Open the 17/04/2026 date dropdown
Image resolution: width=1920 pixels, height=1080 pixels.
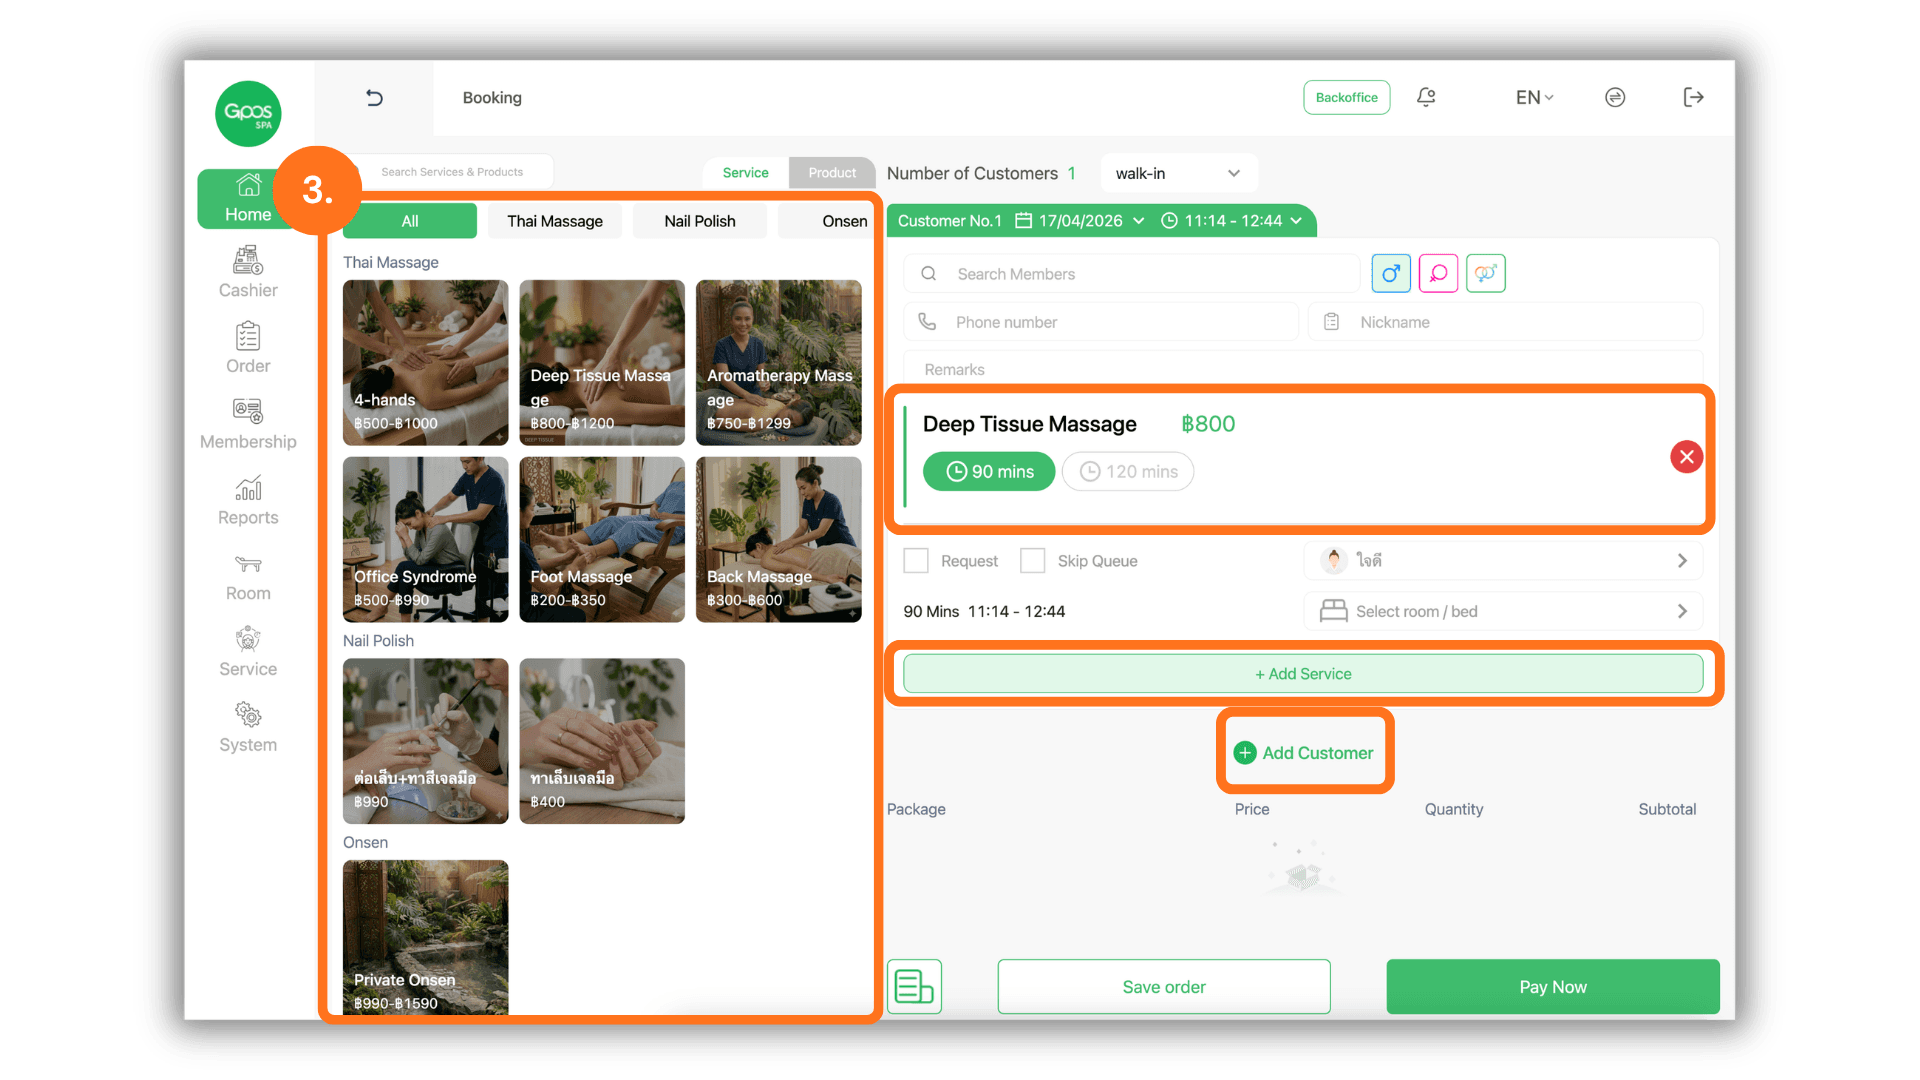[1080, 221]
